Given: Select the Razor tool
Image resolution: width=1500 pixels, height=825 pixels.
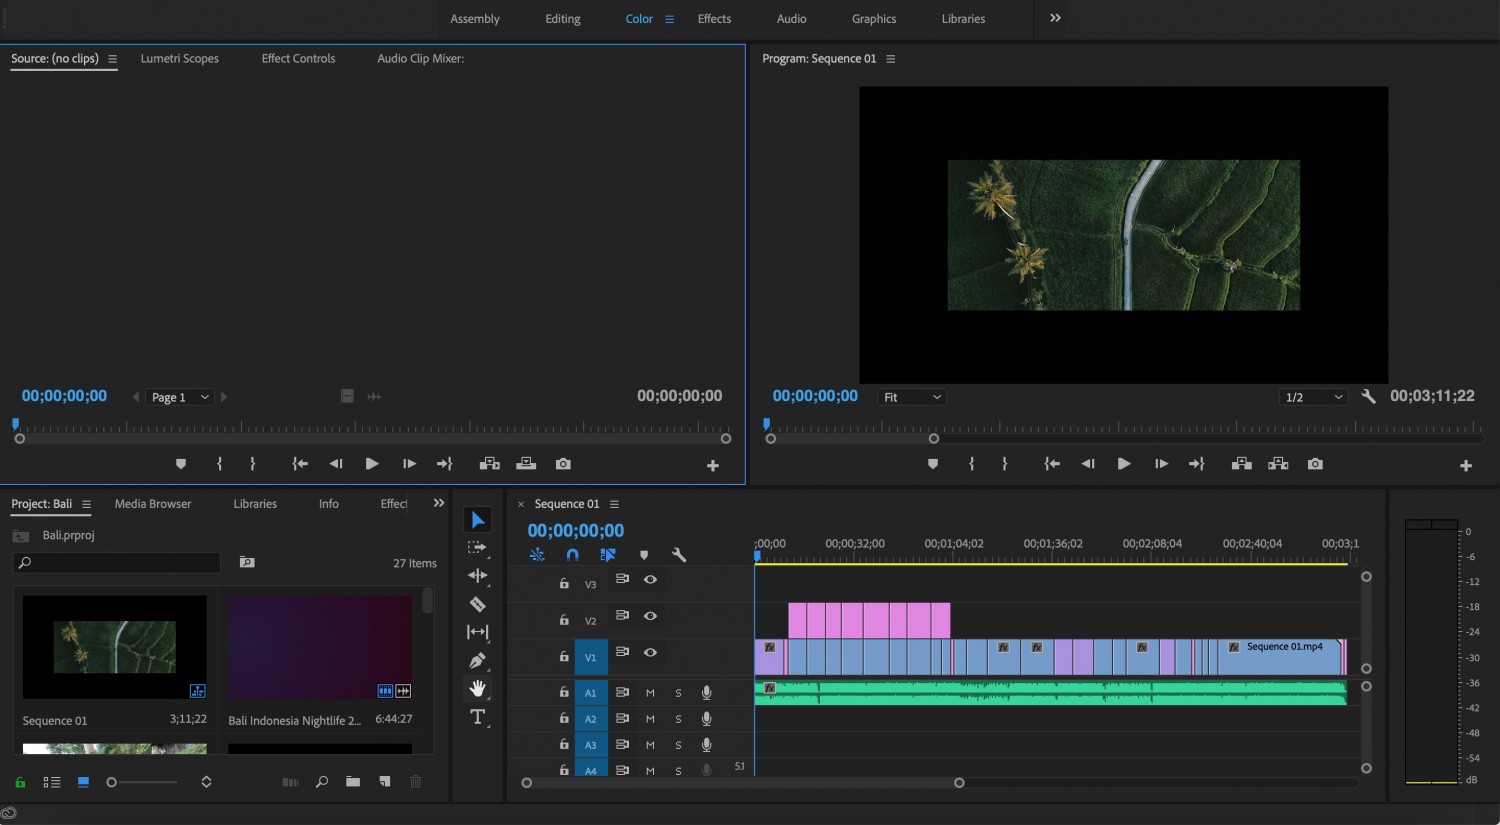Looking at the screenshot, I should (x=477, y=604).
